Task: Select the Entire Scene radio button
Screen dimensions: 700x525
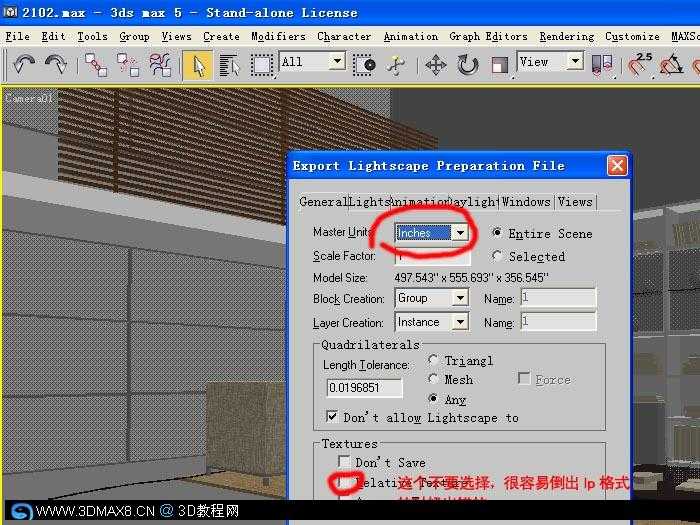Action: click(496, 233)
